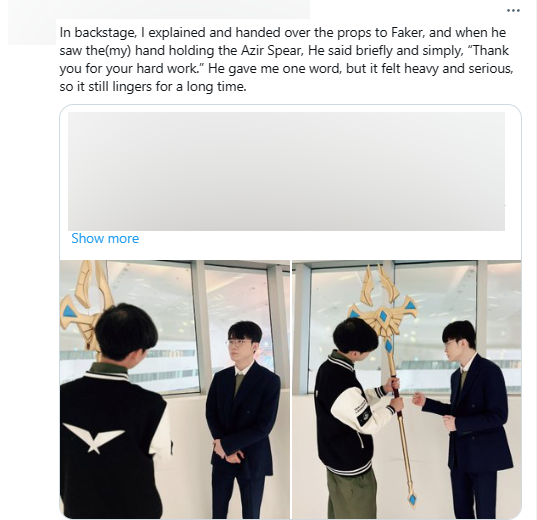Screen dimensions: 537x520
Task: Click the hands gripping the spear shaft
Action: pos(395,394)
